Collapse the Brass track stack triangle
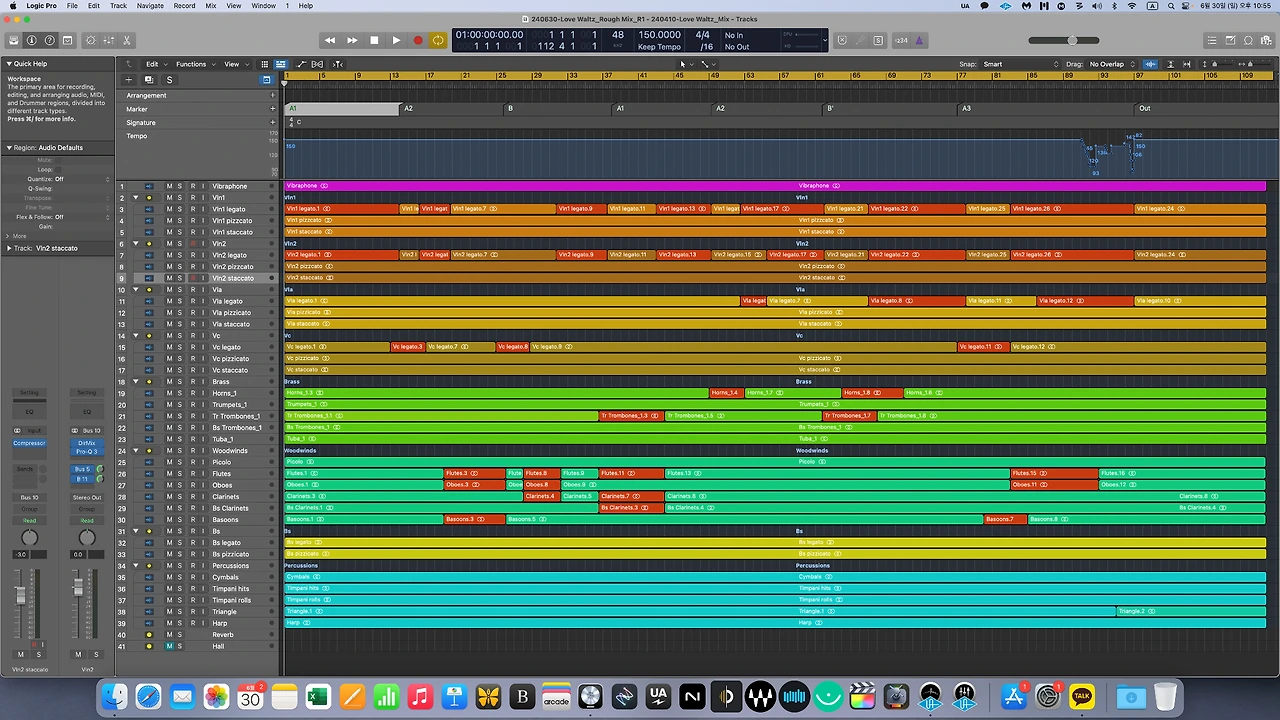1280x720 pixels. click(135, 382)
